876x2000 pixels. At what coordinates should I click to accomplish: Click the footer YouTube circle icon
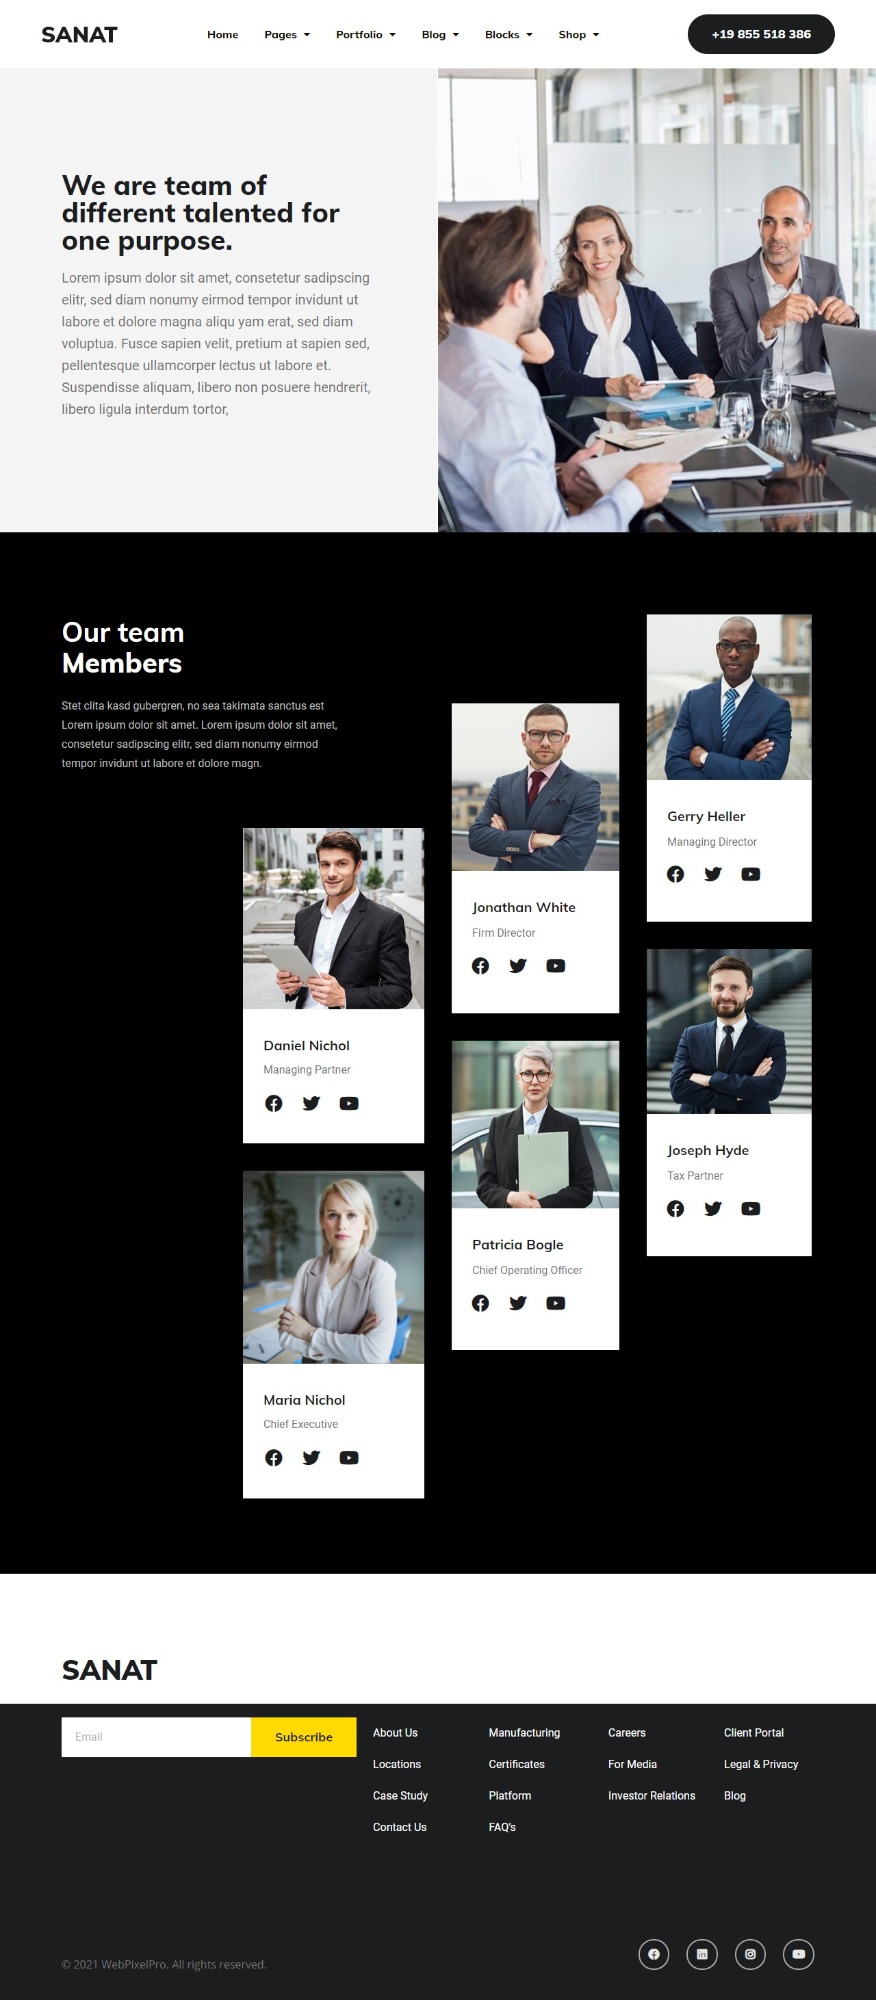[x=798, y=1954]
